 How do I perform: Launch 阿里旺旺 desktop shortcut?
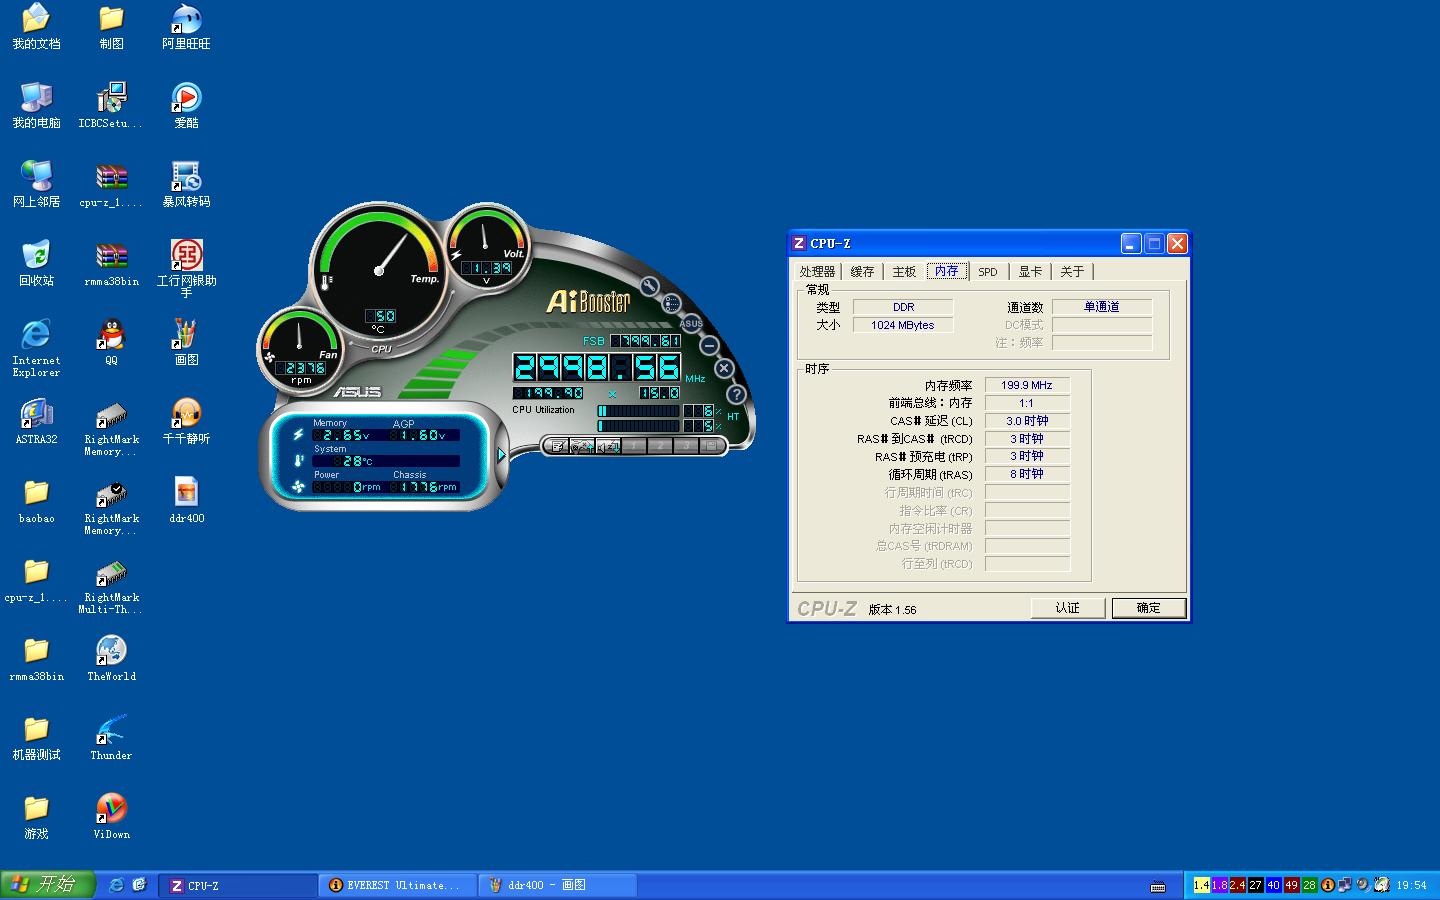[x=186, y=27]
